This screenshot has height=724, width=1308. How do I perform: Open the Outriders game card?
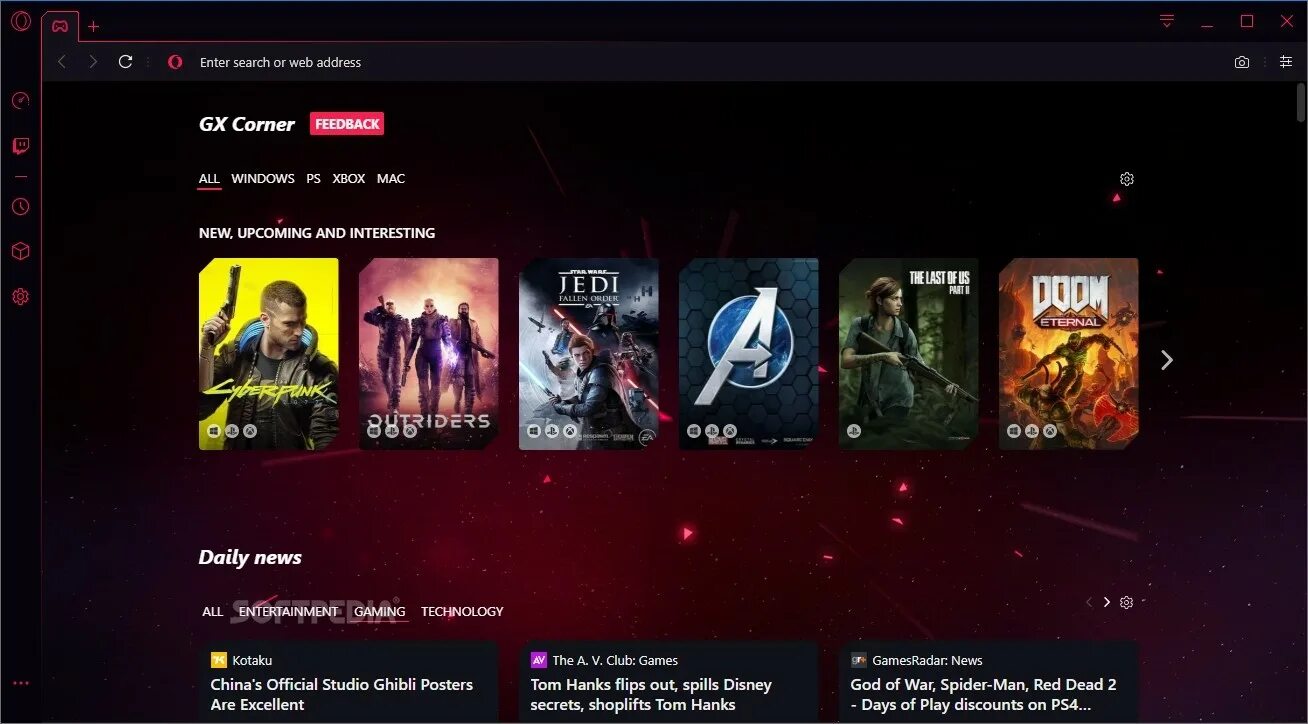click(429, 354)
